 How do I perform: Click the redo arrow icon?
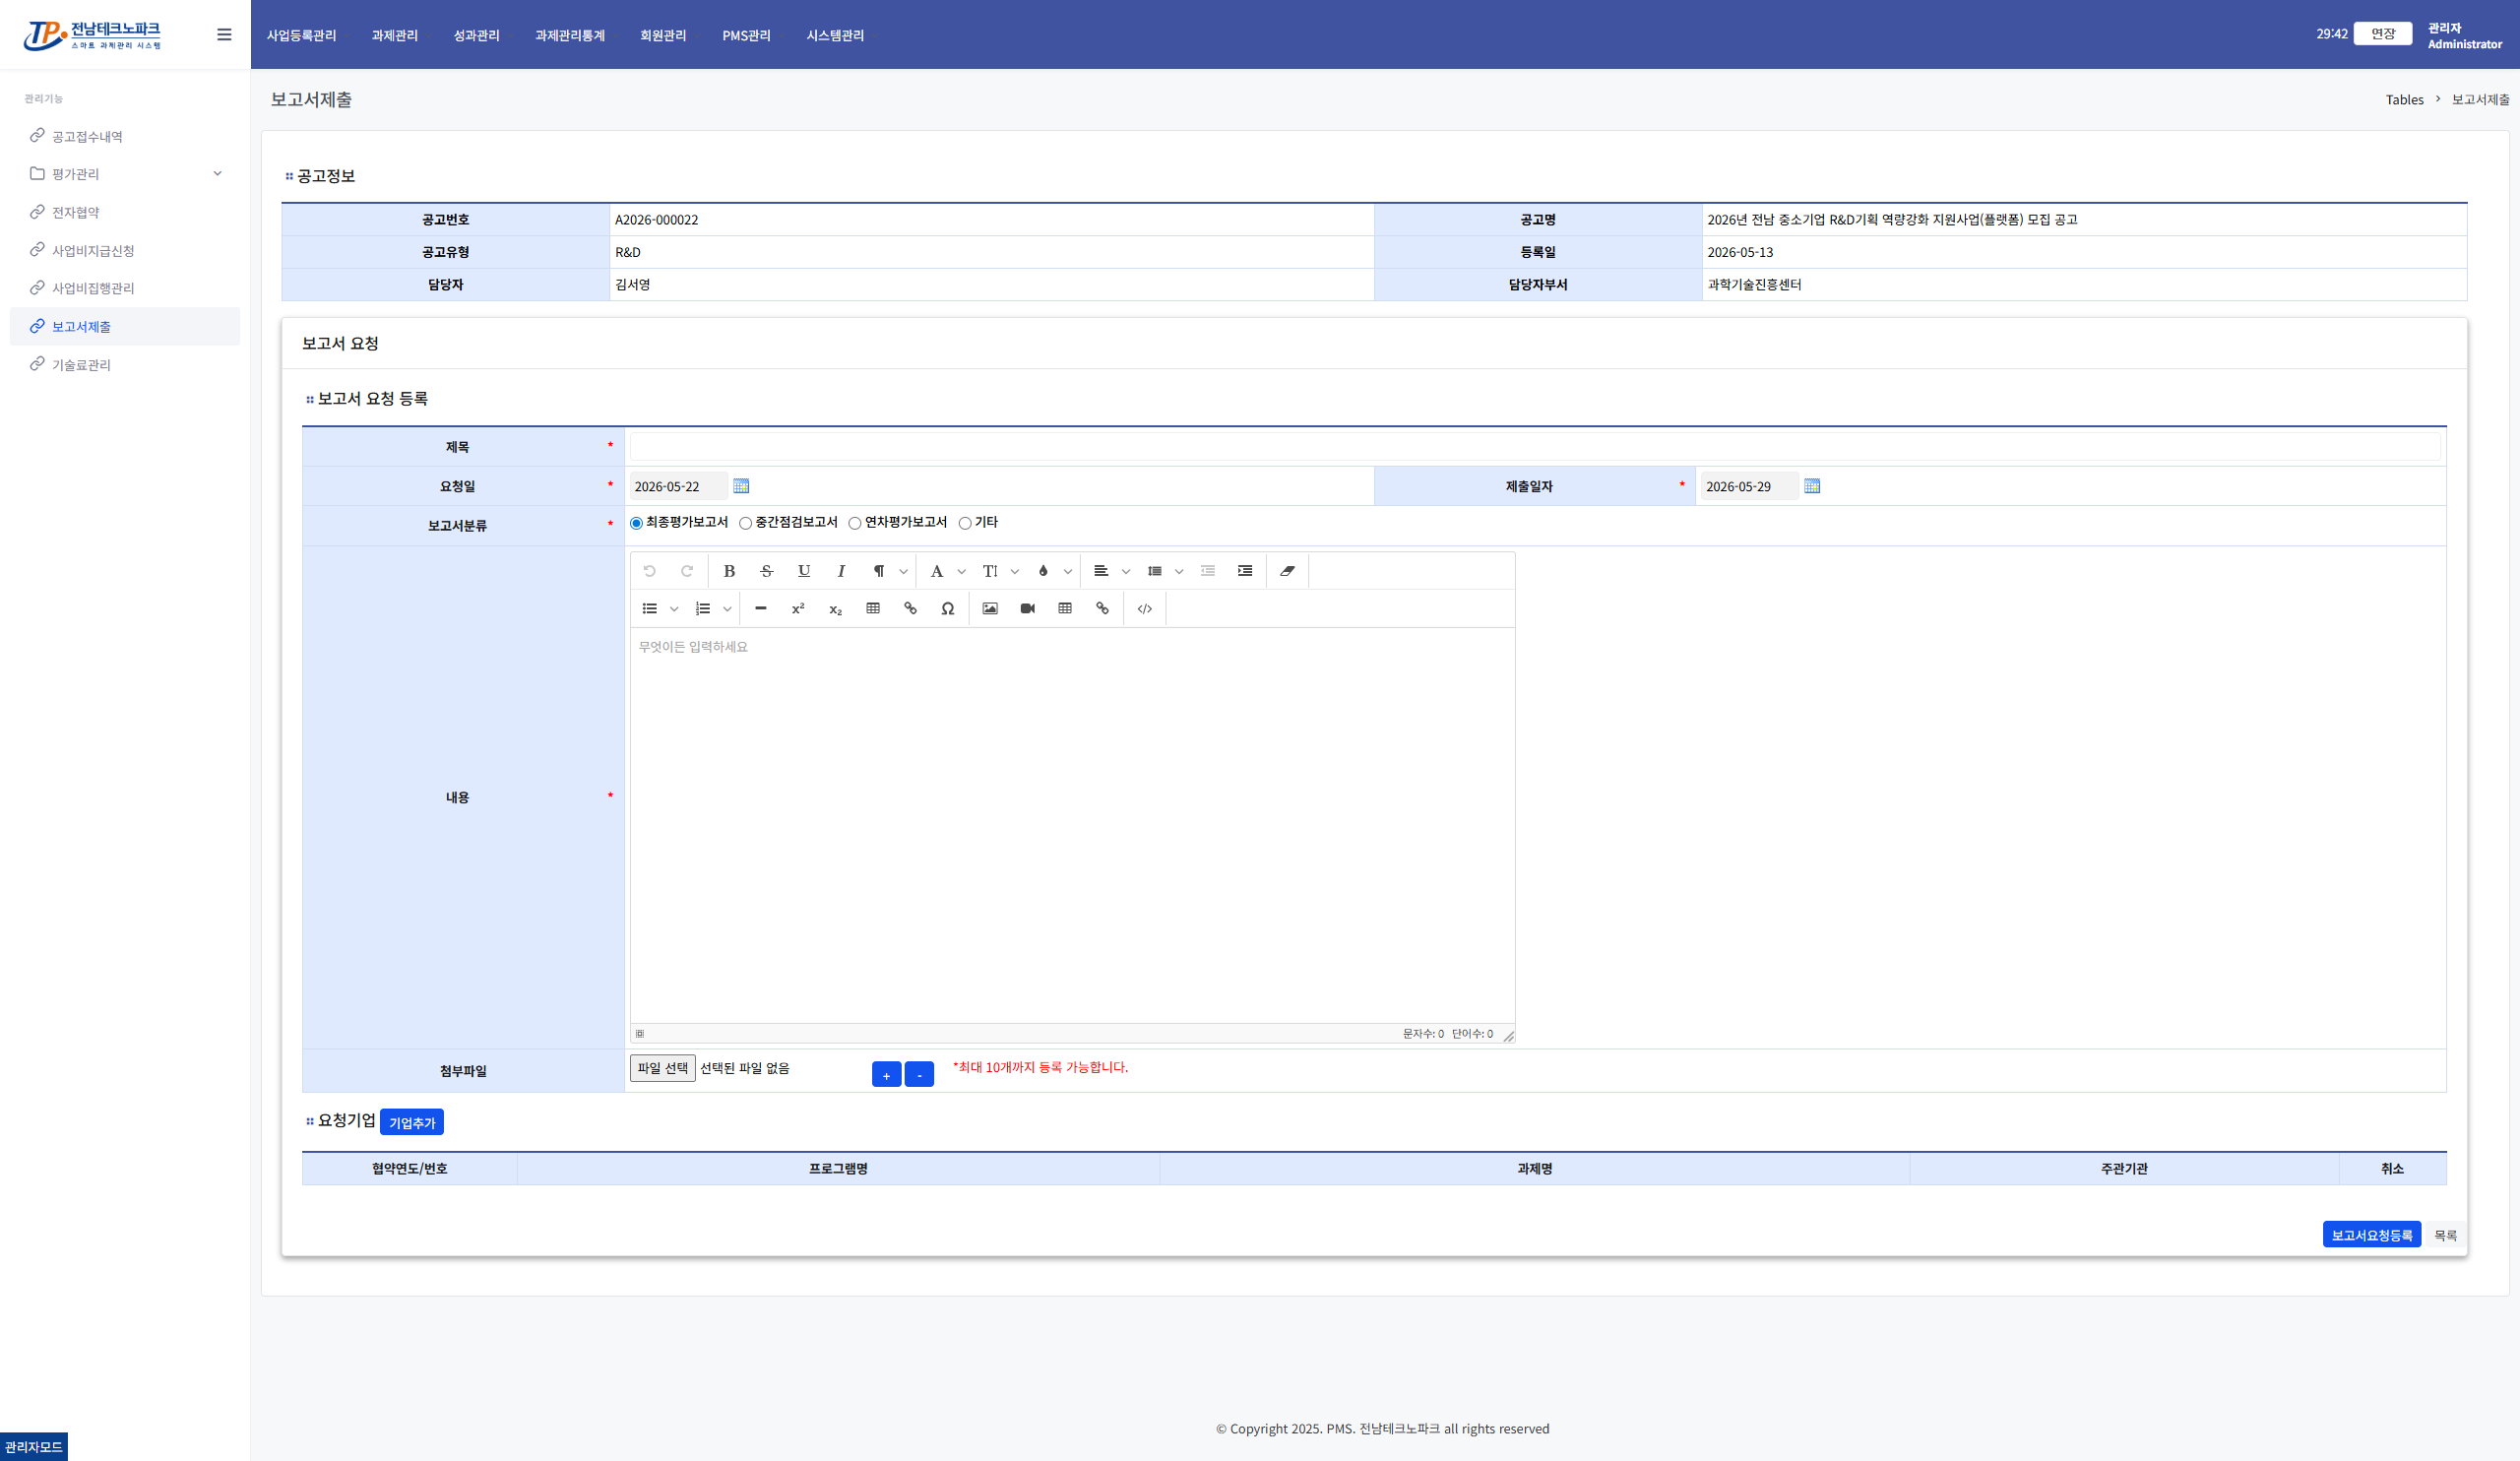coord(687,571)
